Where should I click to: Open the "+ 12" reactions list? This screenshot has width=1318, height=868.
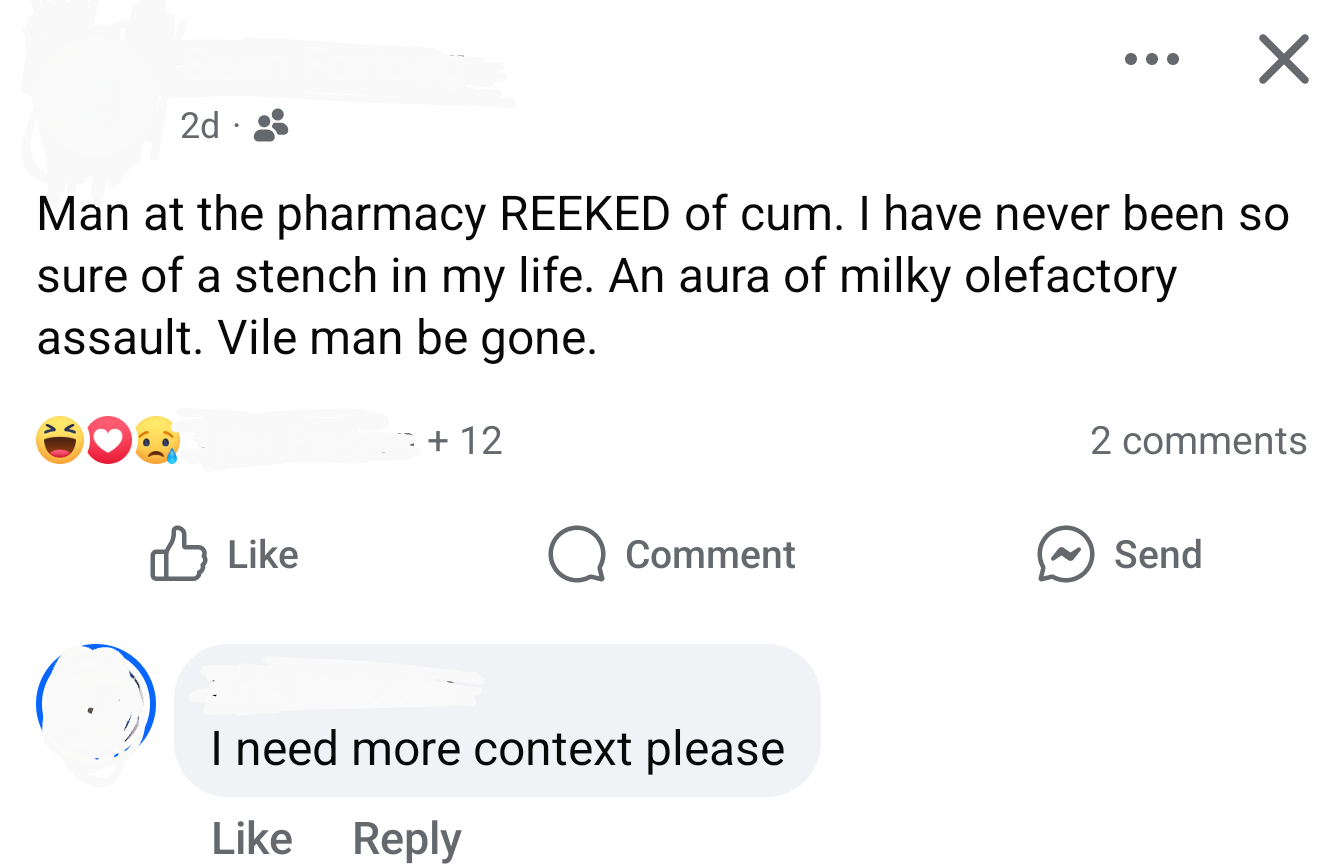click(464, 441)
